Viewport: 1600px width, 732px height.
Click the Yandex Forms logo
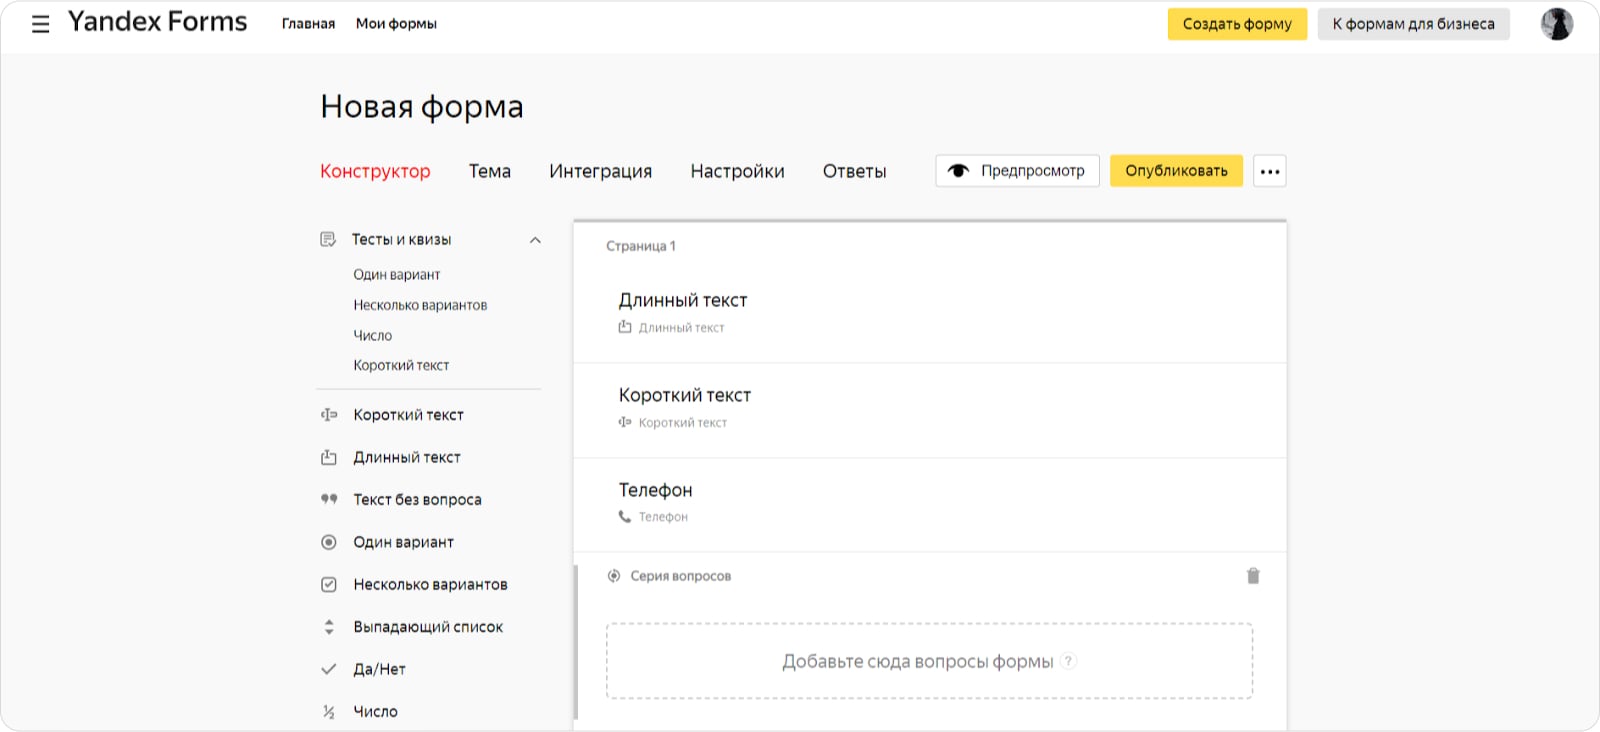[157, 22]
